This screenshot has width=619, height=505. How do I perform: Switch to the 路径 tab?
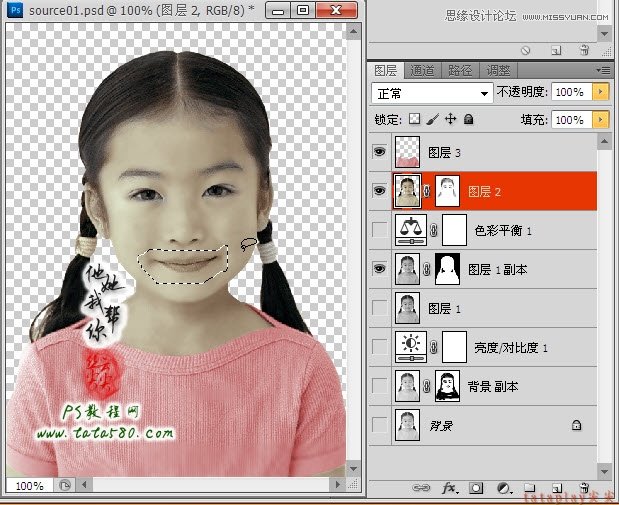tap(460, 71)
